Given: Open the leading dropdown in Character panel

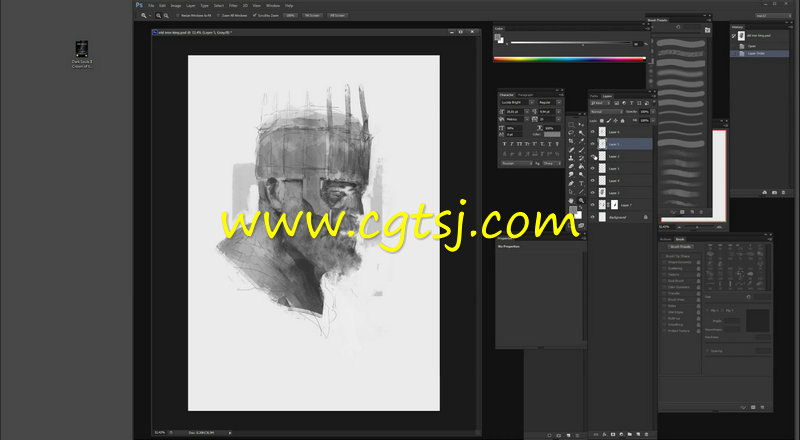Looking at the screenshot, I should pyautogui.click(x=559, y=111).
